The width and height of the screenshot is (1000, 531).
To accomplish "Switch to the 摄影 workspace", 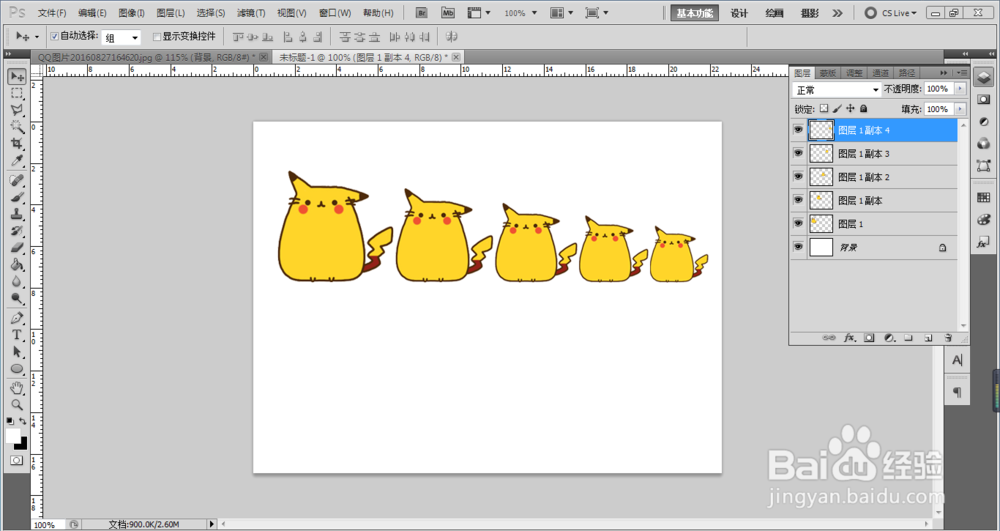I will pyautogui.click(x=809, y=13).
